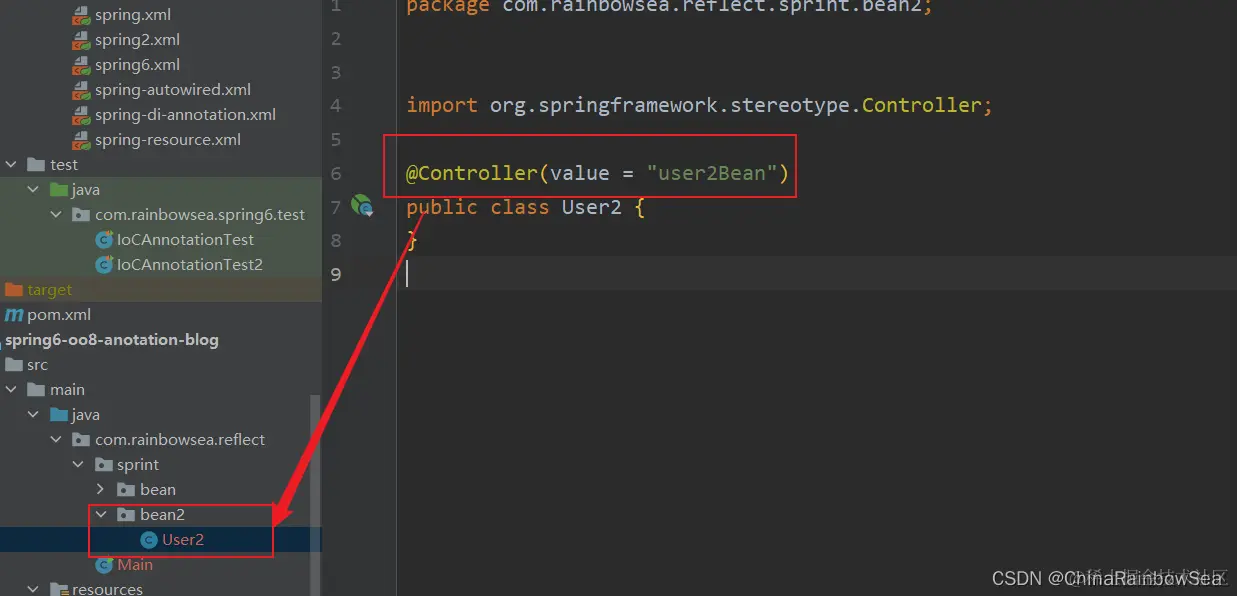This screenshot has width=1237, height=596.
Task: Click the package declaration line
Action: (x=669, y=6)
